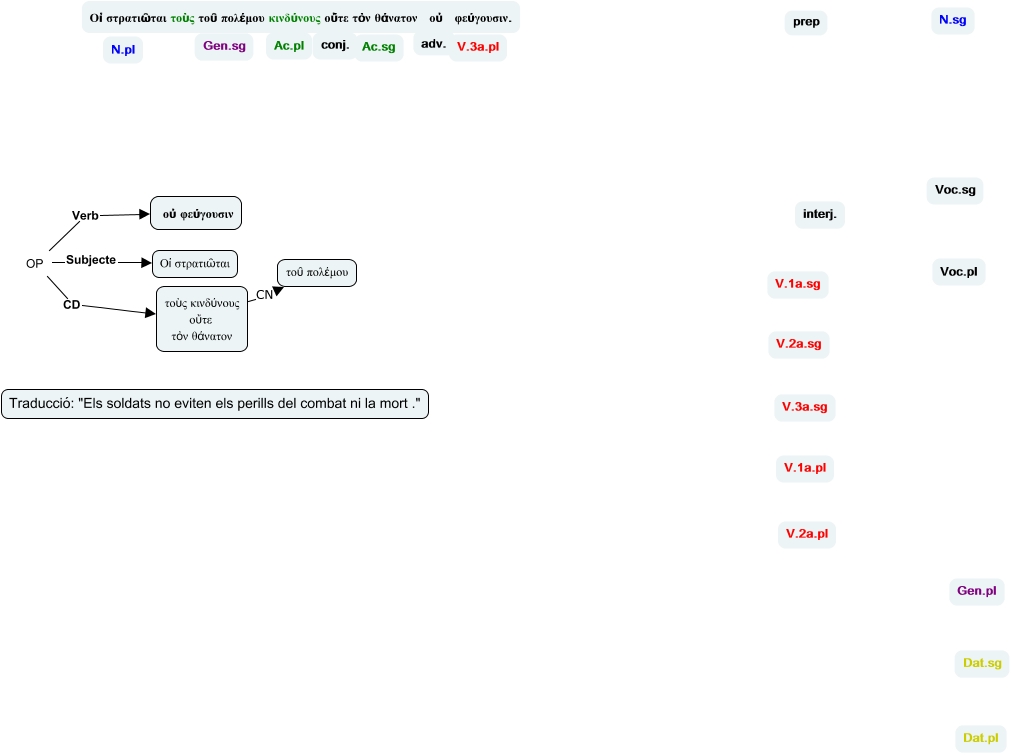Select the οὐ φεύγουσιν verb node

(x=197, y=213)
